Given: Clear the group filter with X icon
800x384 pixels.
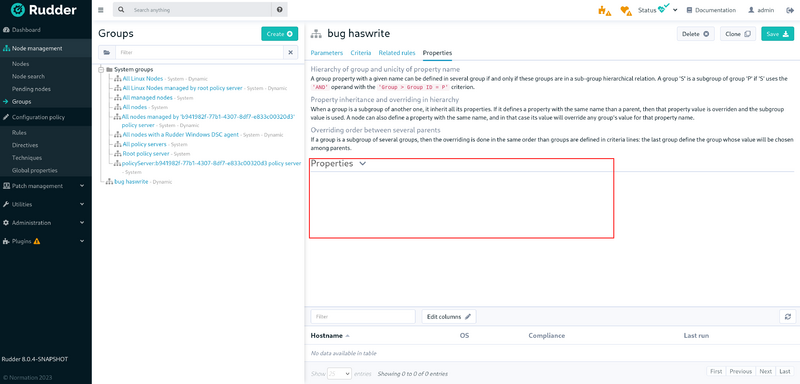Looking at the screenshot, I should (x=290, y=53).
